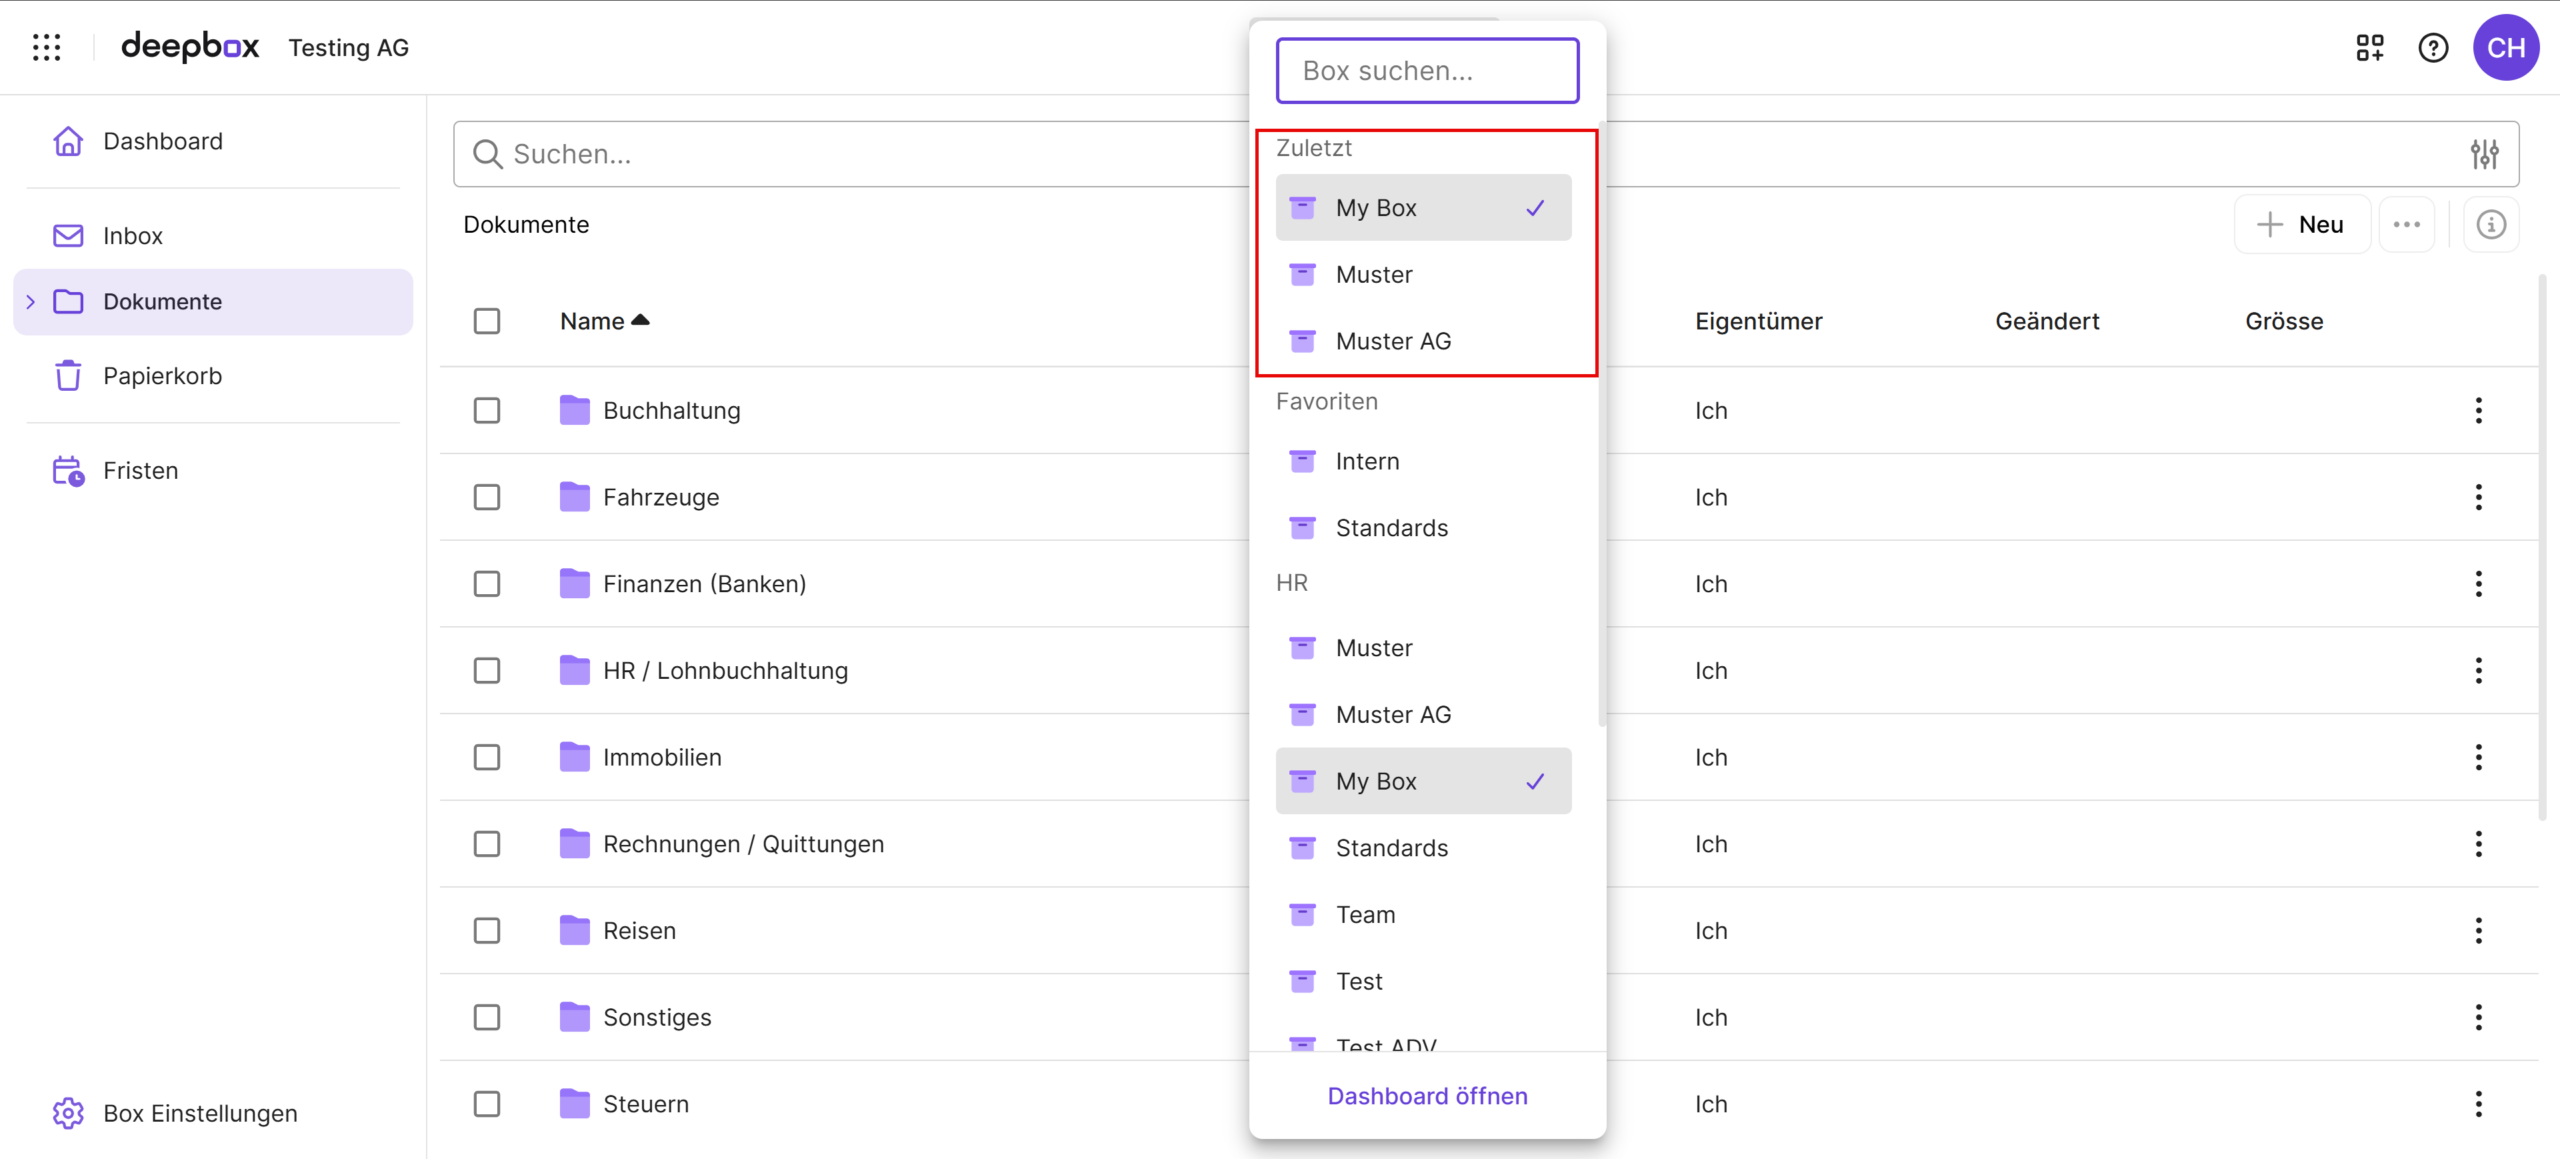The height and width of the screenshot is (1159, 2560).
Task: Open search filter sliders icon
Action: point(2484,154)
